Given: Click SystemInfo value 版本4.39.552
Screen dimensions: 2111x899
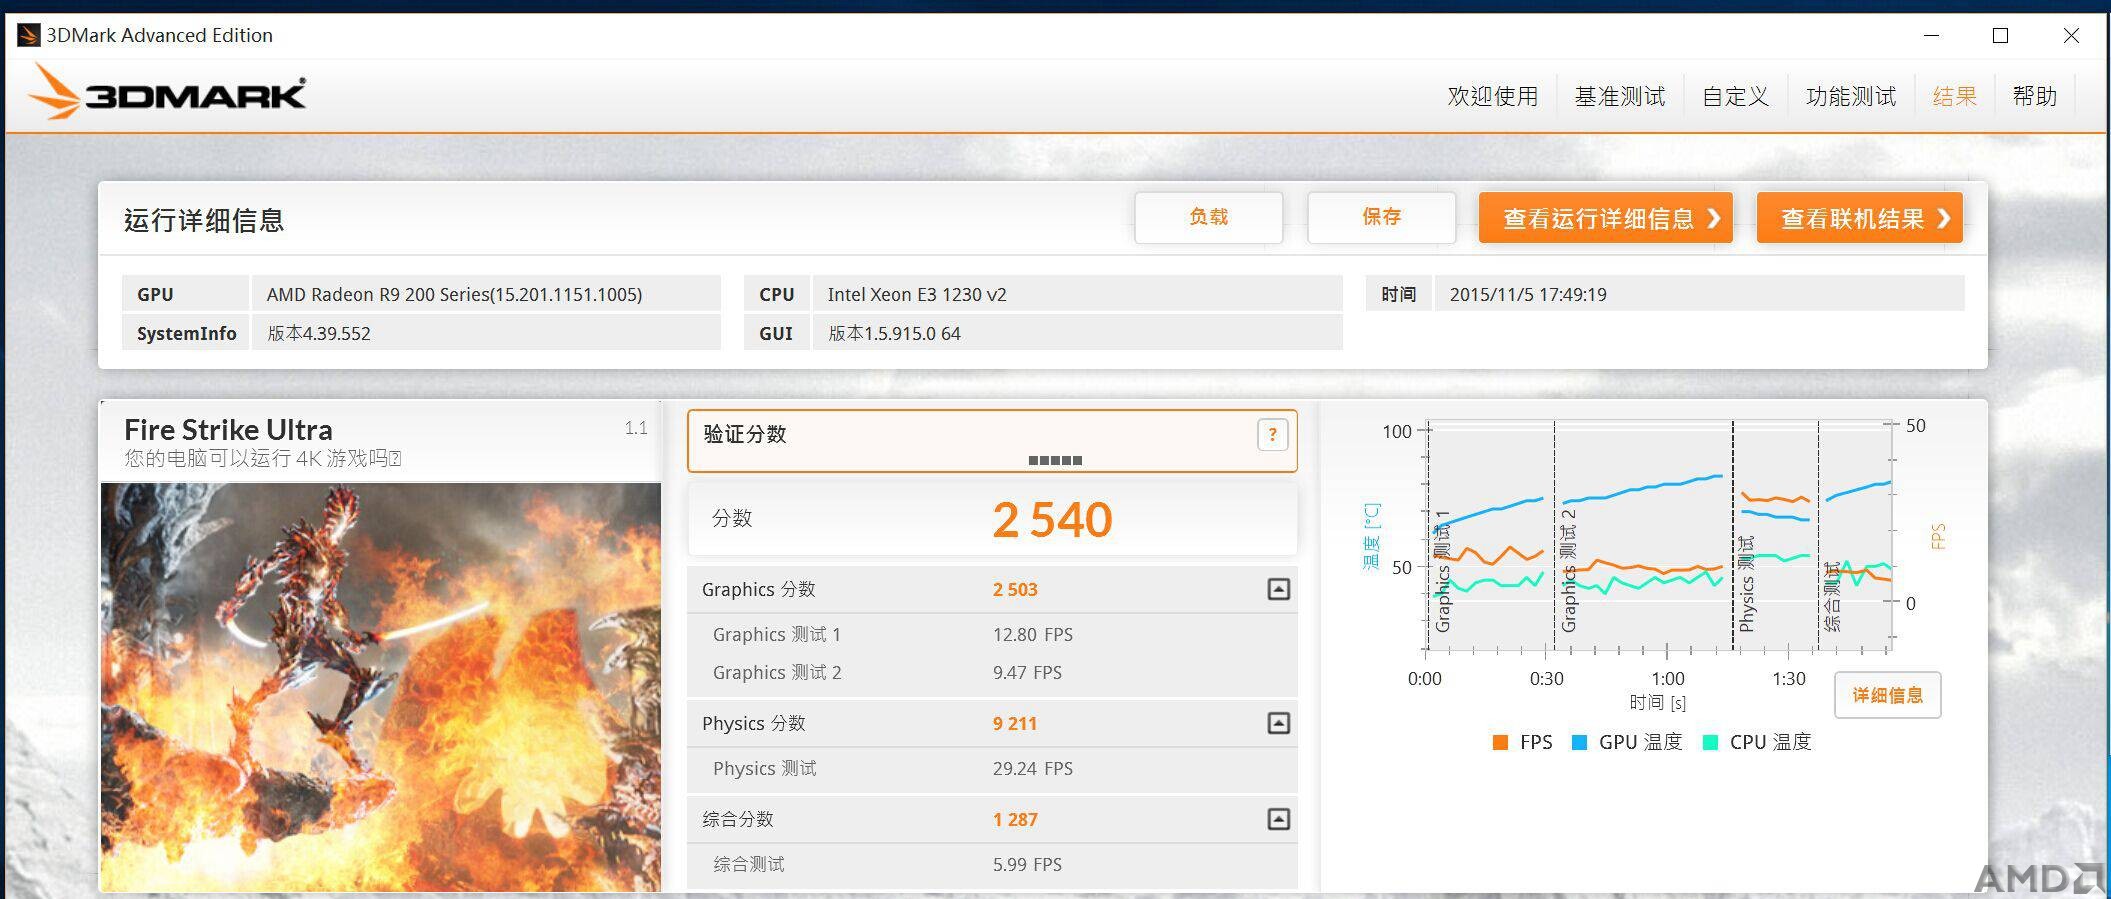Looking at the screenshot, I should [318, 333].
